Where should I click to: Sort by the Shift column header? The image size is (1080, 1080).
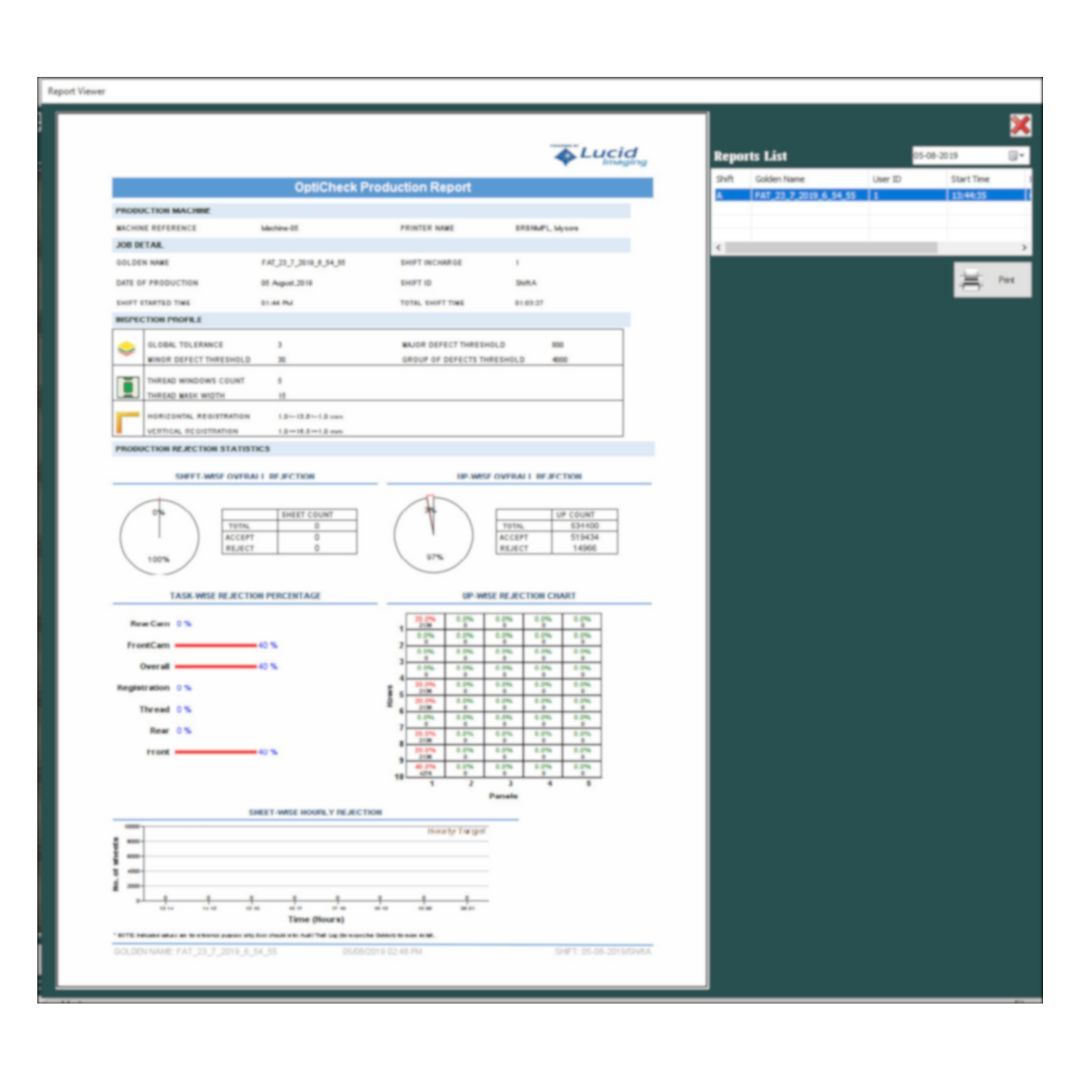click(727, 178)
